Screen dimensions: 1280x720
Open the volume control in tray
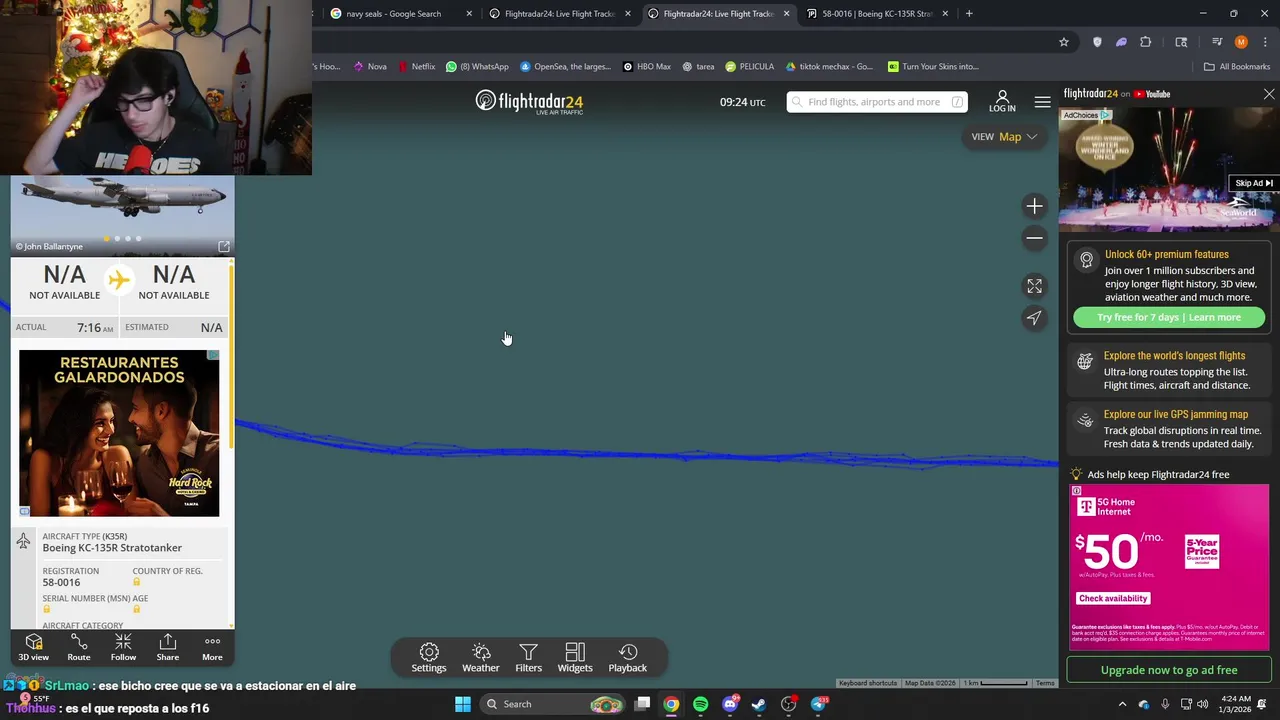click(x=1202, y=704)
